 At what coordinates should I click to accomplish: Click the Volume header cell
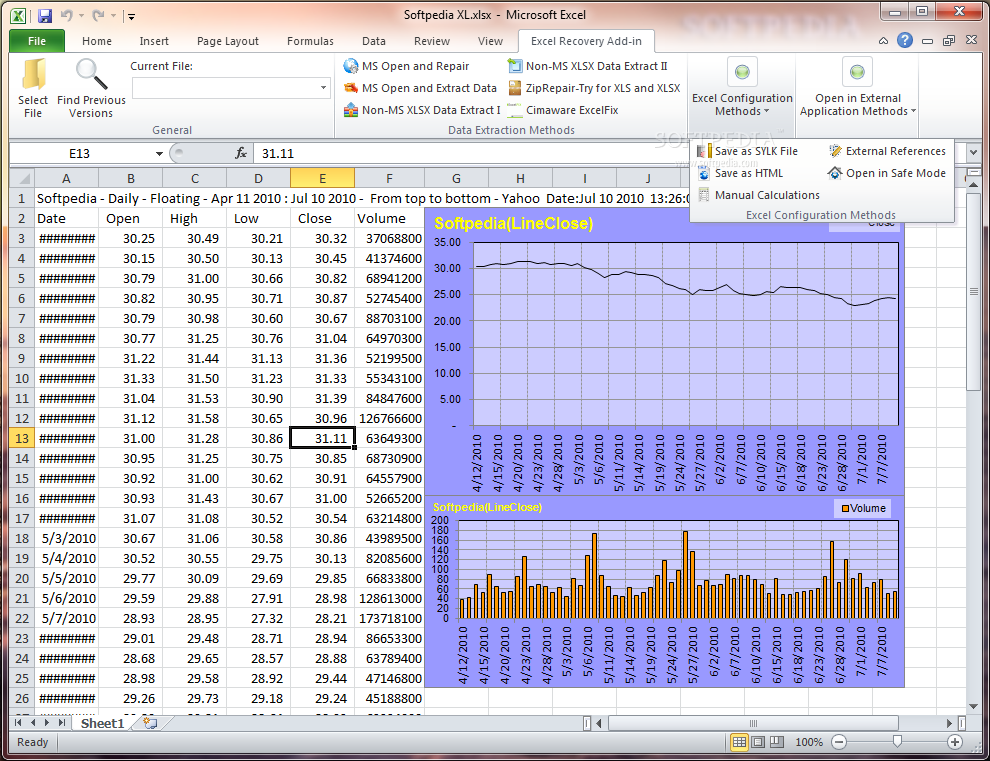[390, 219]
